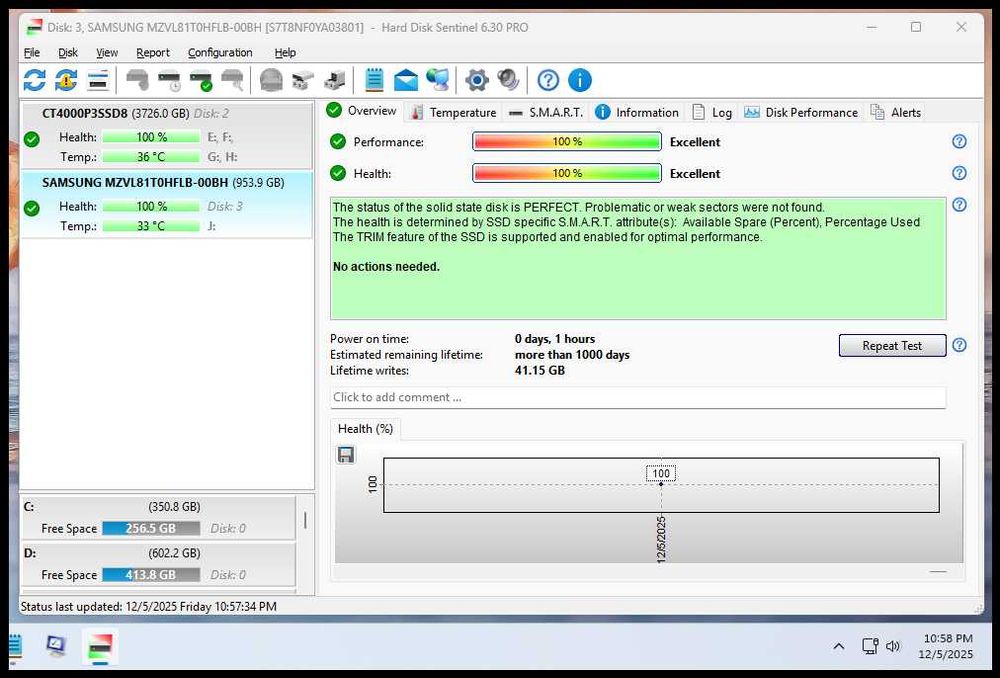
Task: Select the SAMSUNG MZVL81T0HFLB-00BH disk entry
Action: 167,204
